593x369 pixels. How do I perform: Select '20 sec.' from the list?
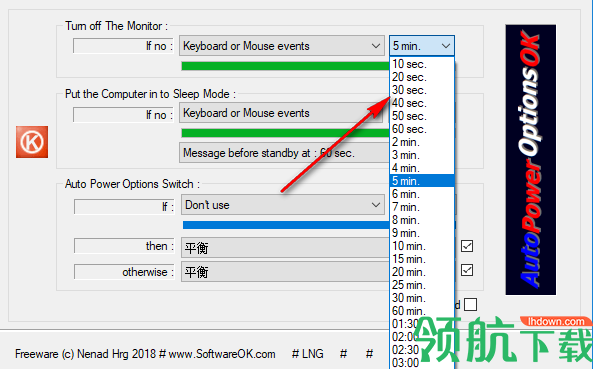[422, 77]
